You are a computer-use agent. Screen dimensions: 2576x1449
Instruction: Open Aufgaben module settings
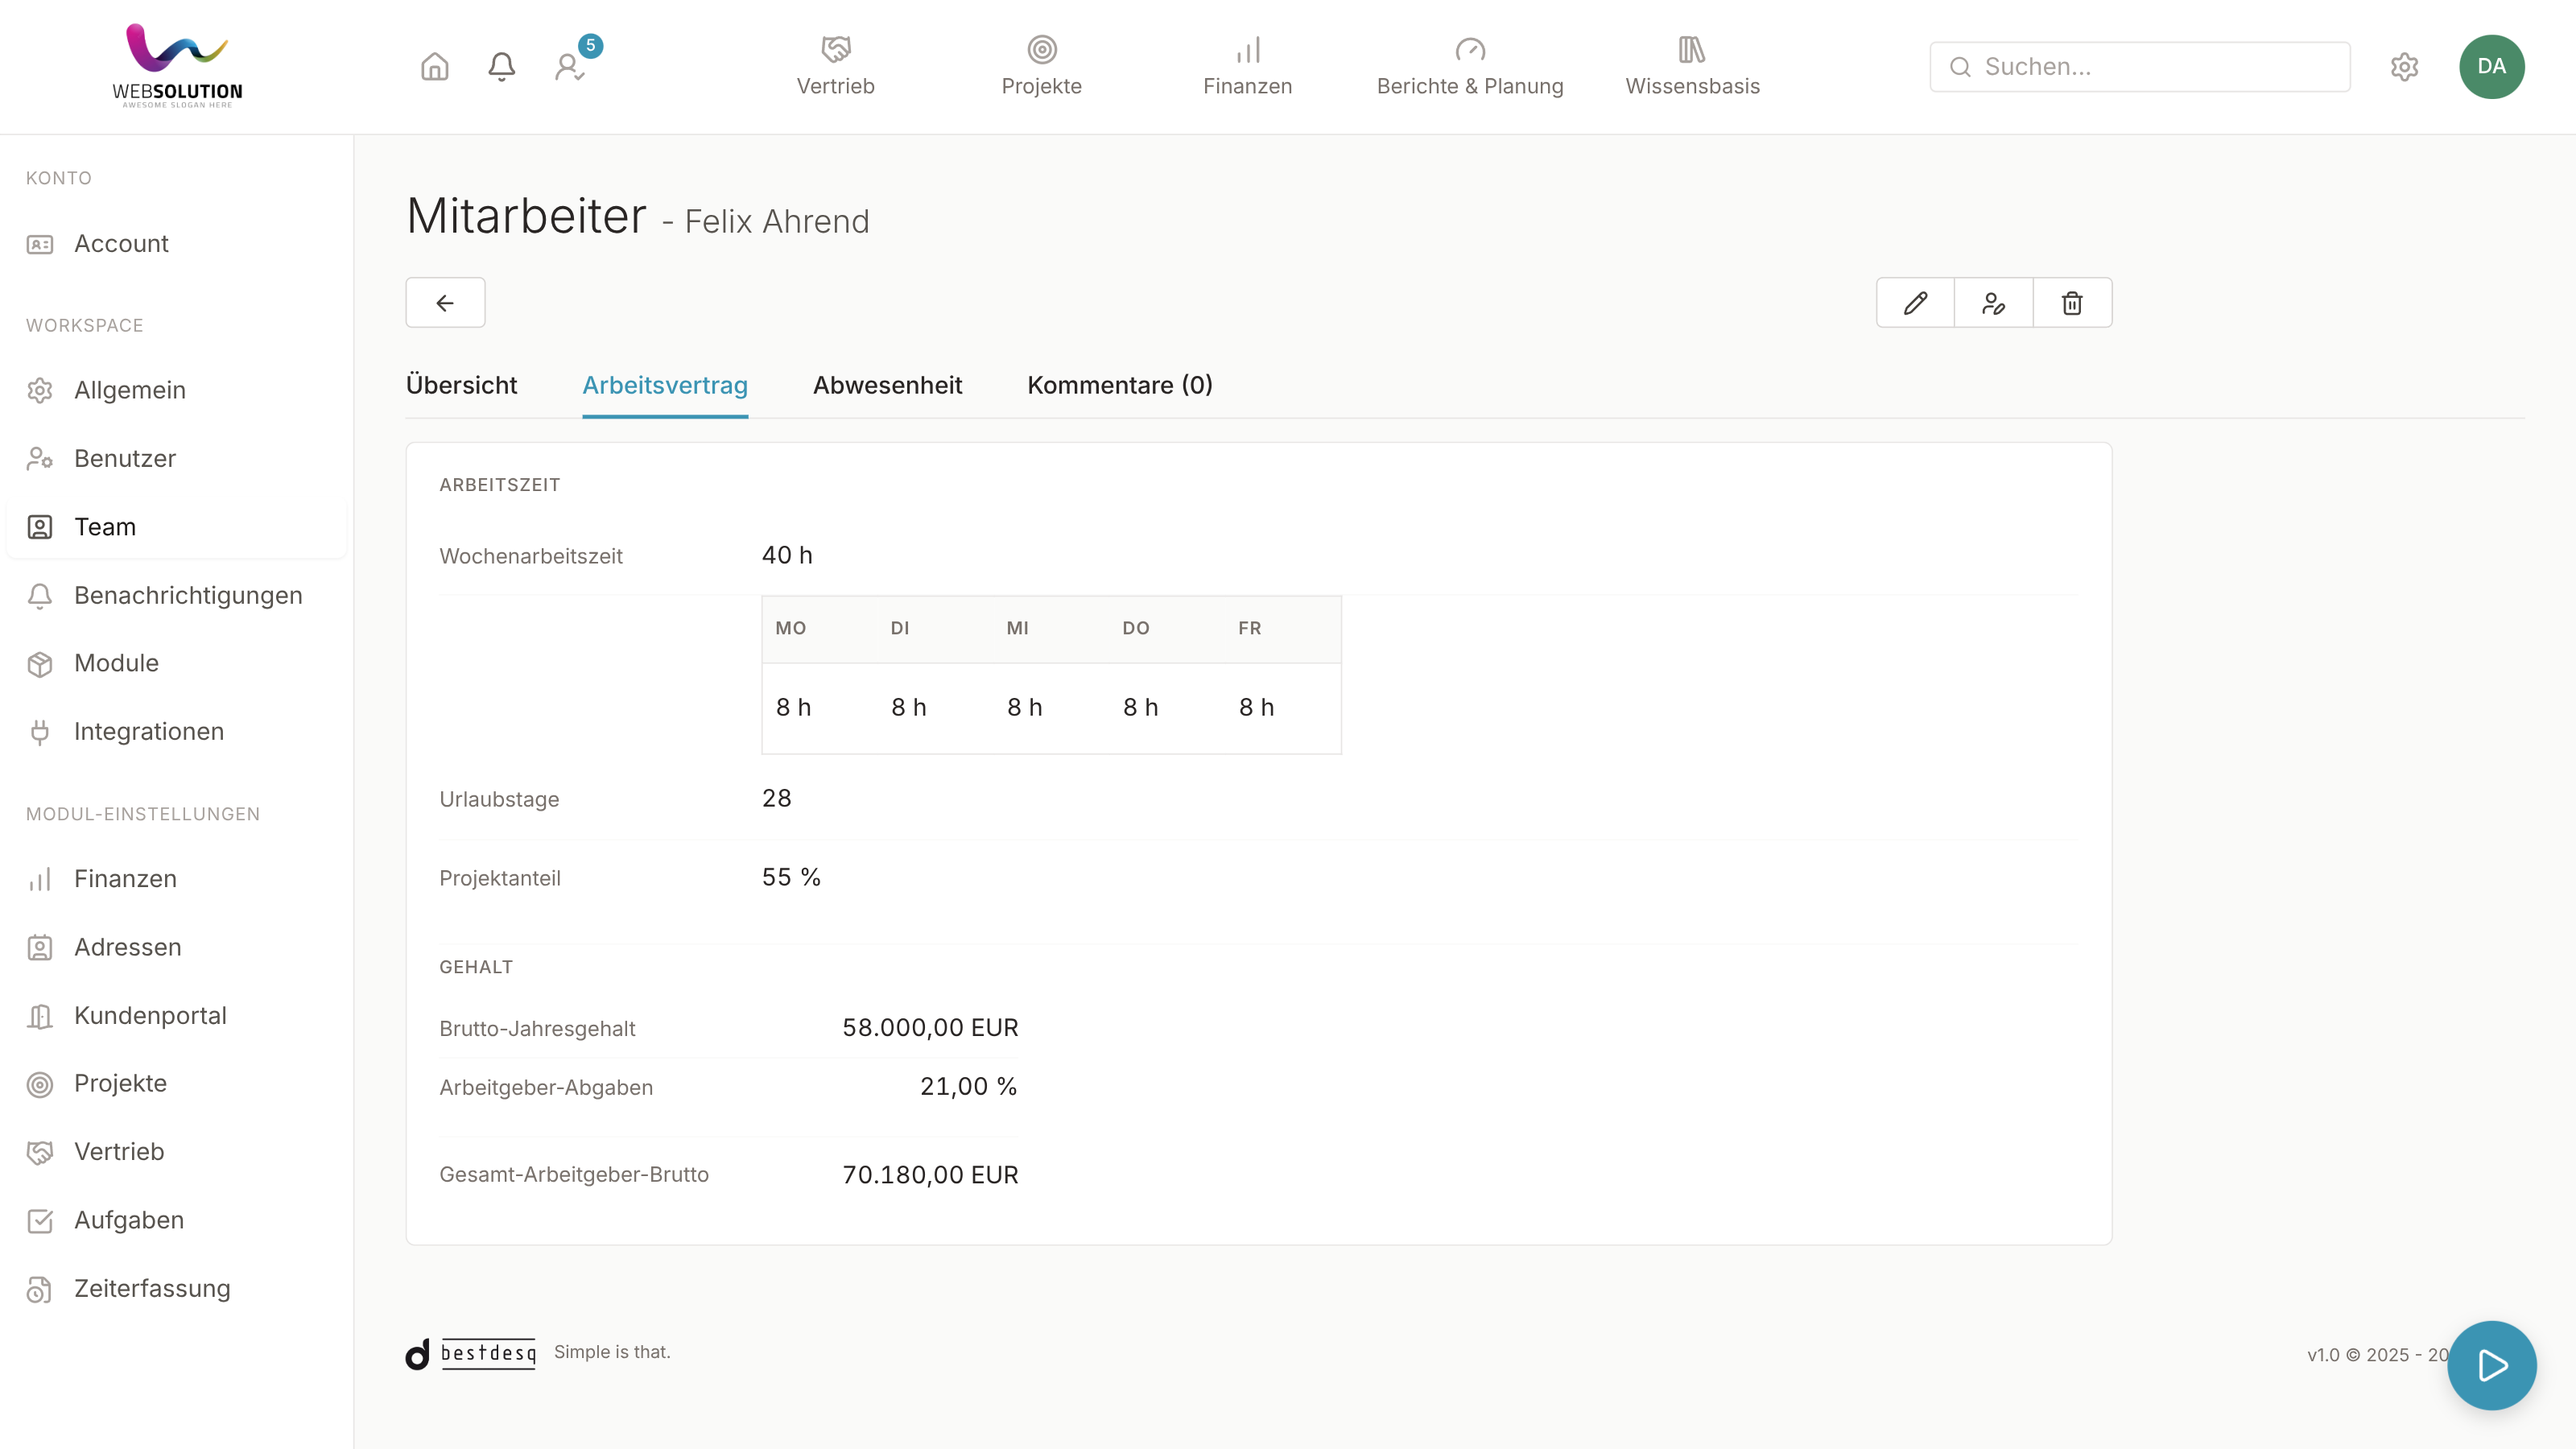click(x=176, y=1221)
